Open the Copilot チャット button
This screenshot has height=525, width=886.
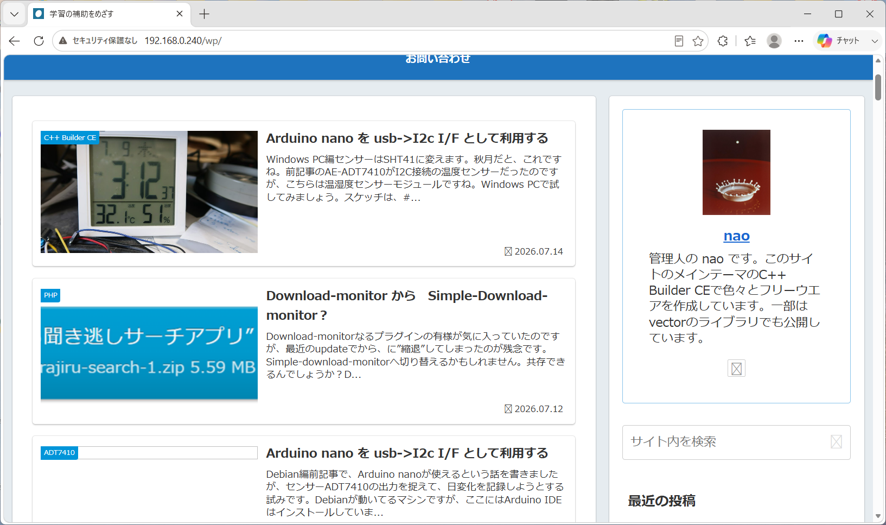pyautogui.click(x=838, y=41)
